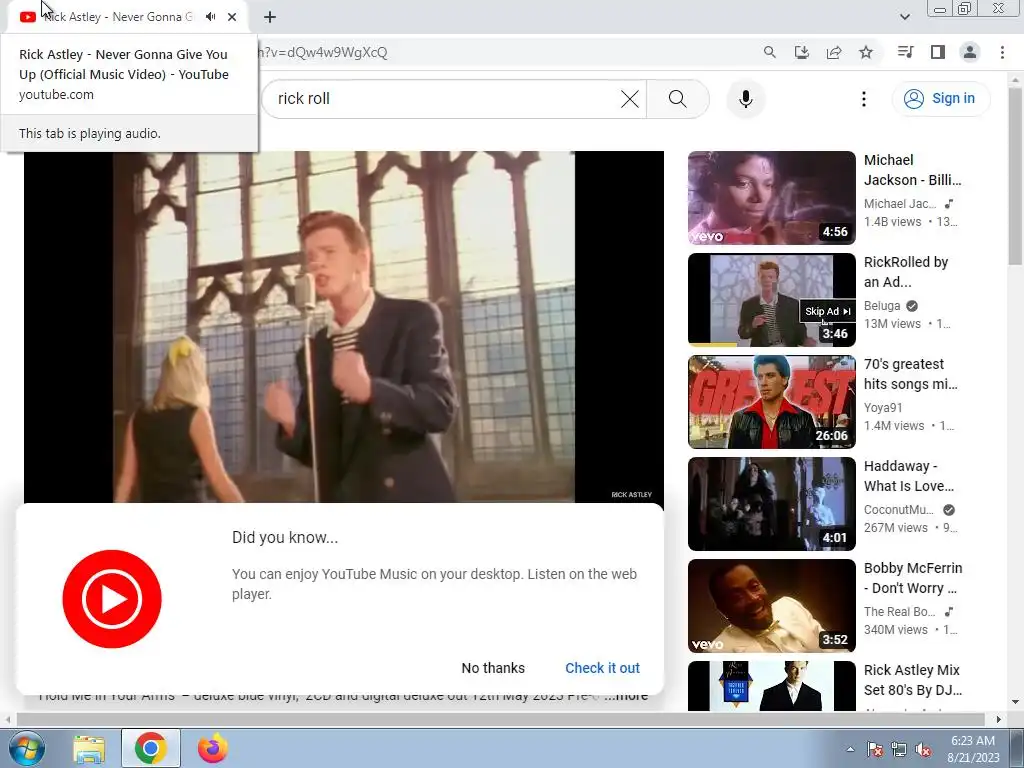
Task: Click the Sign in button
Action: [x=941, y=99]
